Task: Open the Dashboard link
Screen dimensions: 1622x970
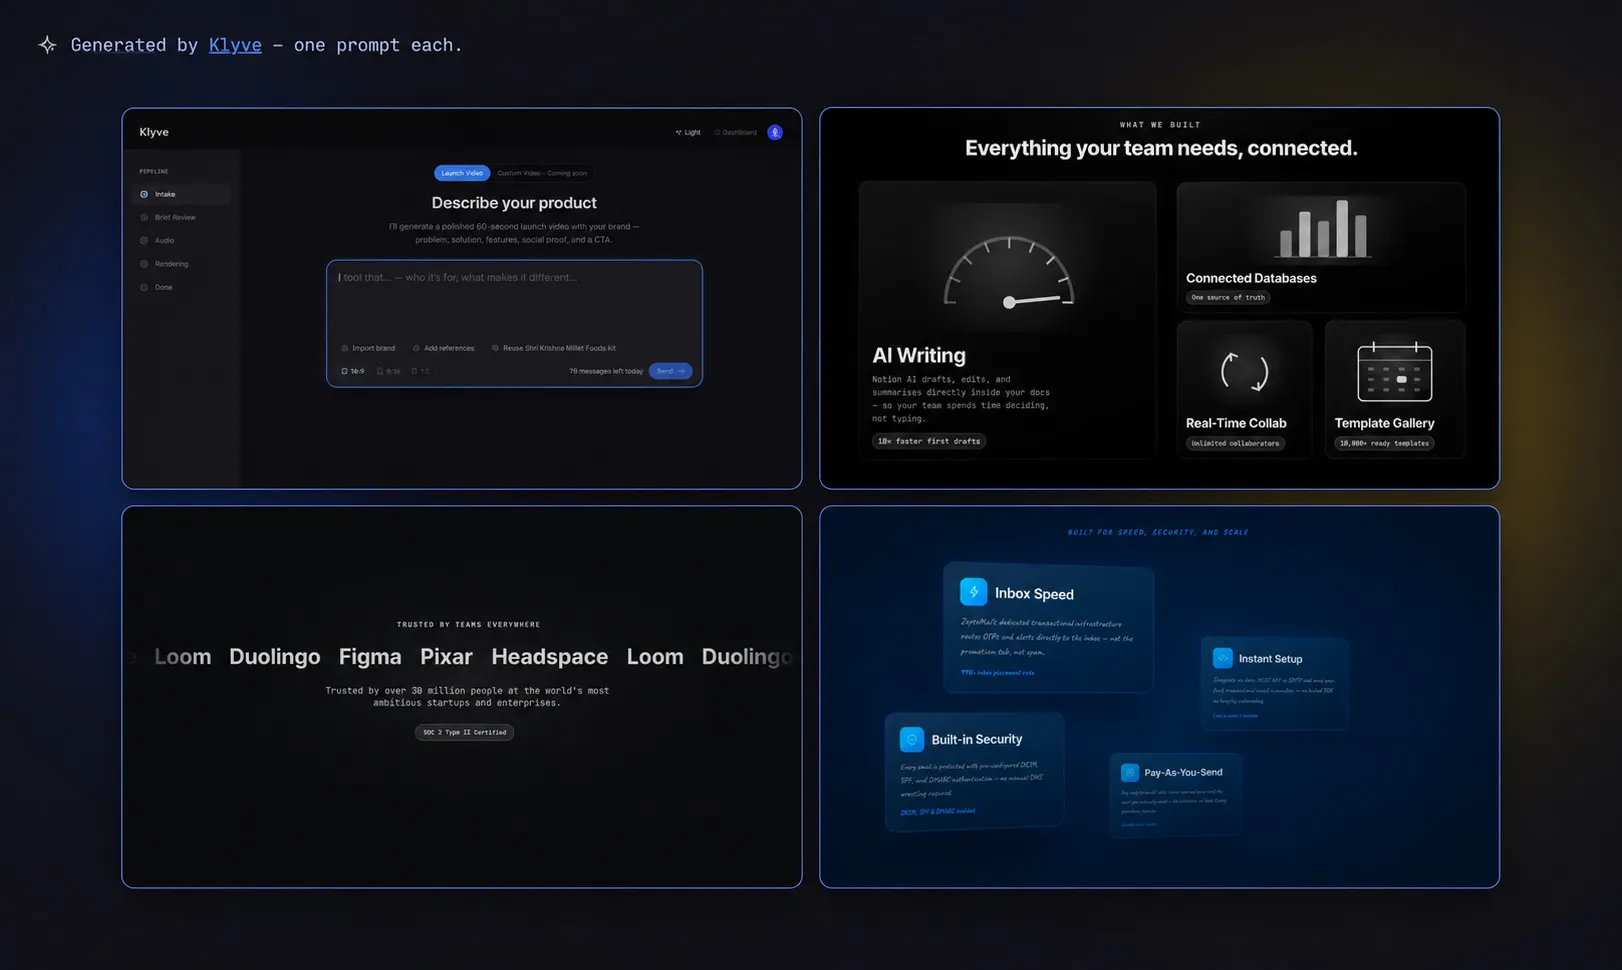Action: (x=736, y=132)
